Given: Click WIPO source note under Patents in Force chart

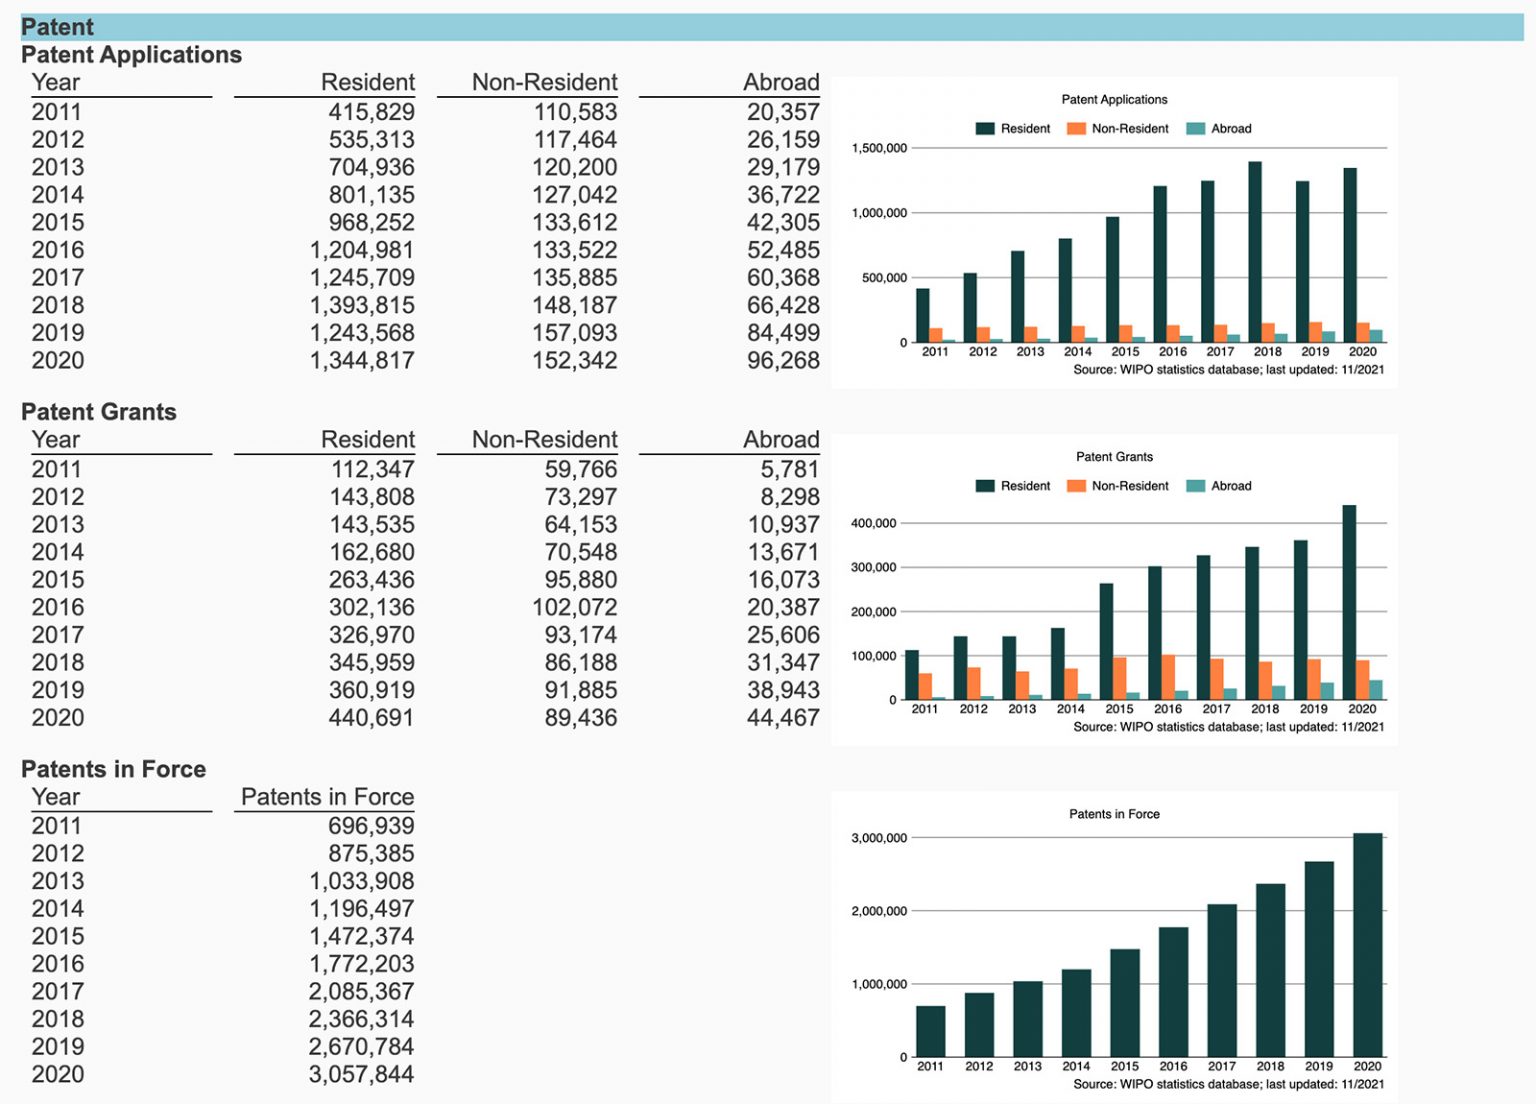Looking at the screenshot, I should [1228, 1084].
